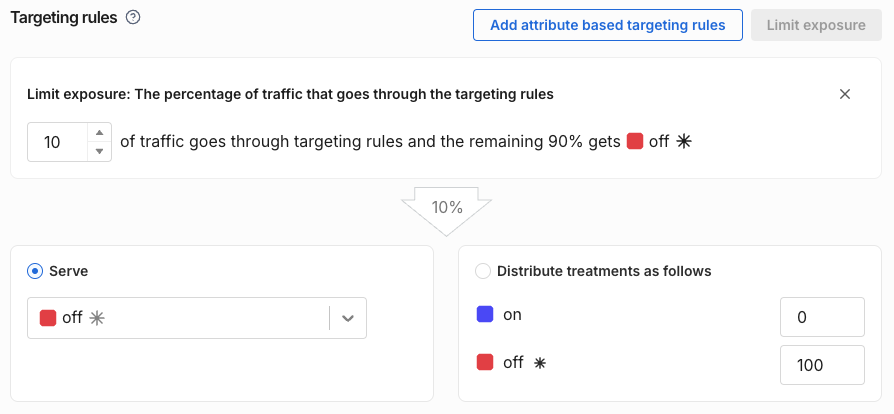Increase the traffic percentage with up arrow
Viewport: 894px width, 414px height.
[100, 133]
